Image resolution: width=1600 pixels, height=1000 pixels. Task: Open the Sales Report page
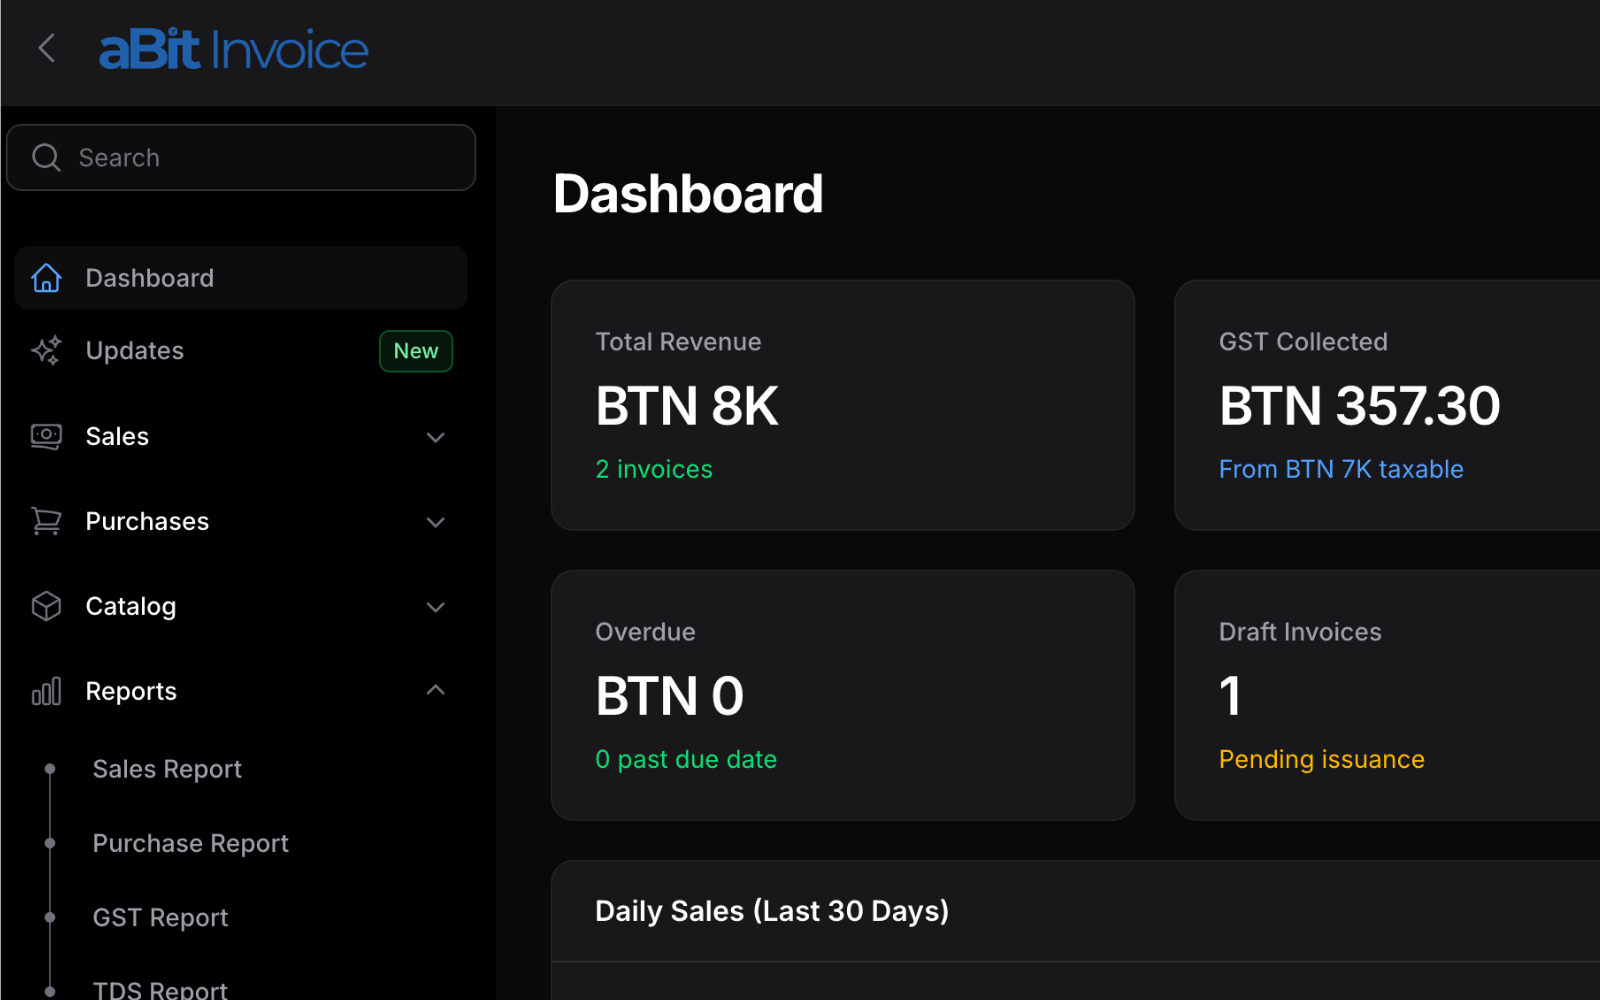click(x=167, y=769)
